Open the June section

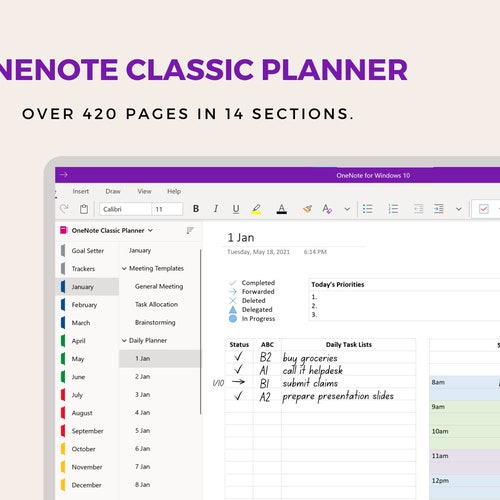pyautogui.click(x=88, y=377)
